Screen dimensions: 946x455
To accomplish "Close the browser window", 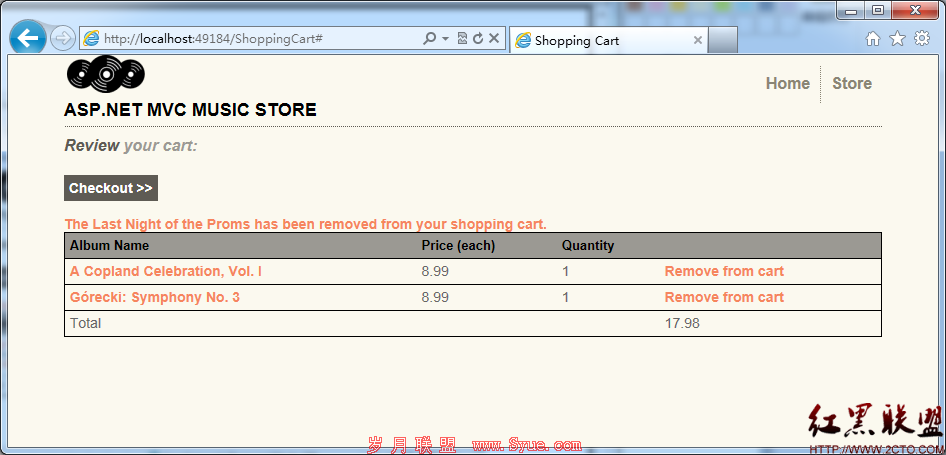I will (915, 10).
